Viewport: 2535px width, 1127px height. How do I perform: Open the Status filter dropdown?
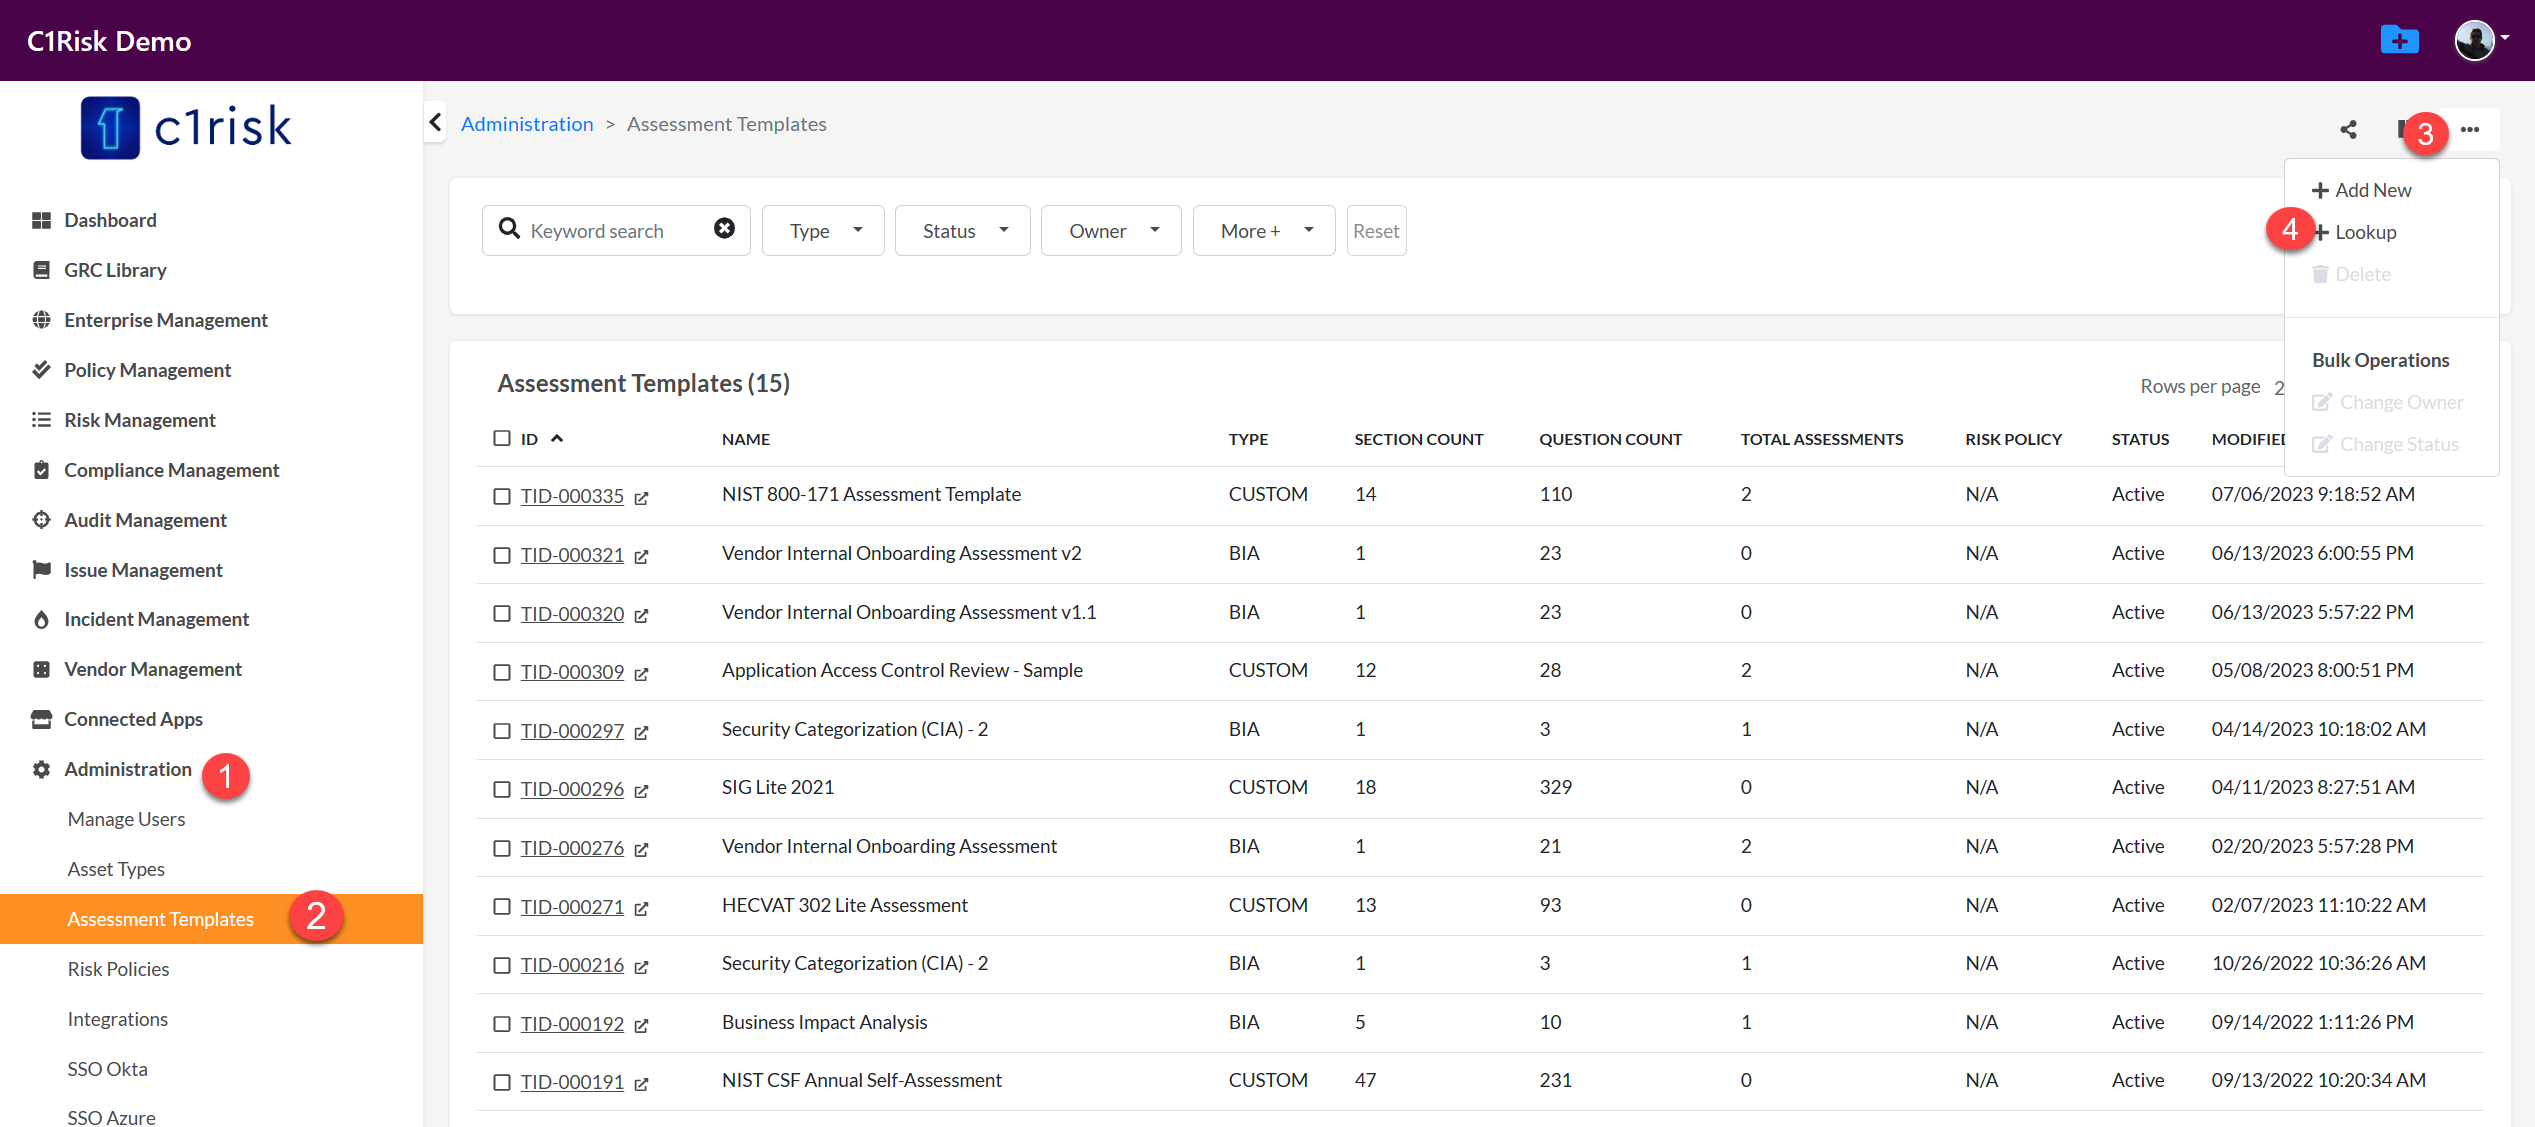click(x=962, y=231)
